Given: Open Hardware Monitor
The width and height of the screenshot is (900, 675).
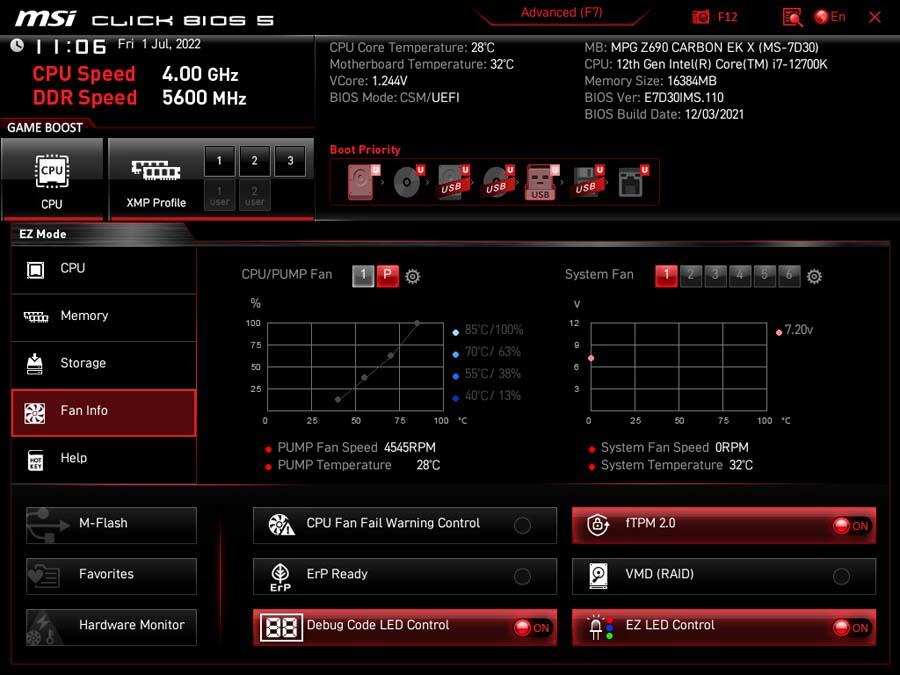Looking at the screenshot, I should [111, 627].
